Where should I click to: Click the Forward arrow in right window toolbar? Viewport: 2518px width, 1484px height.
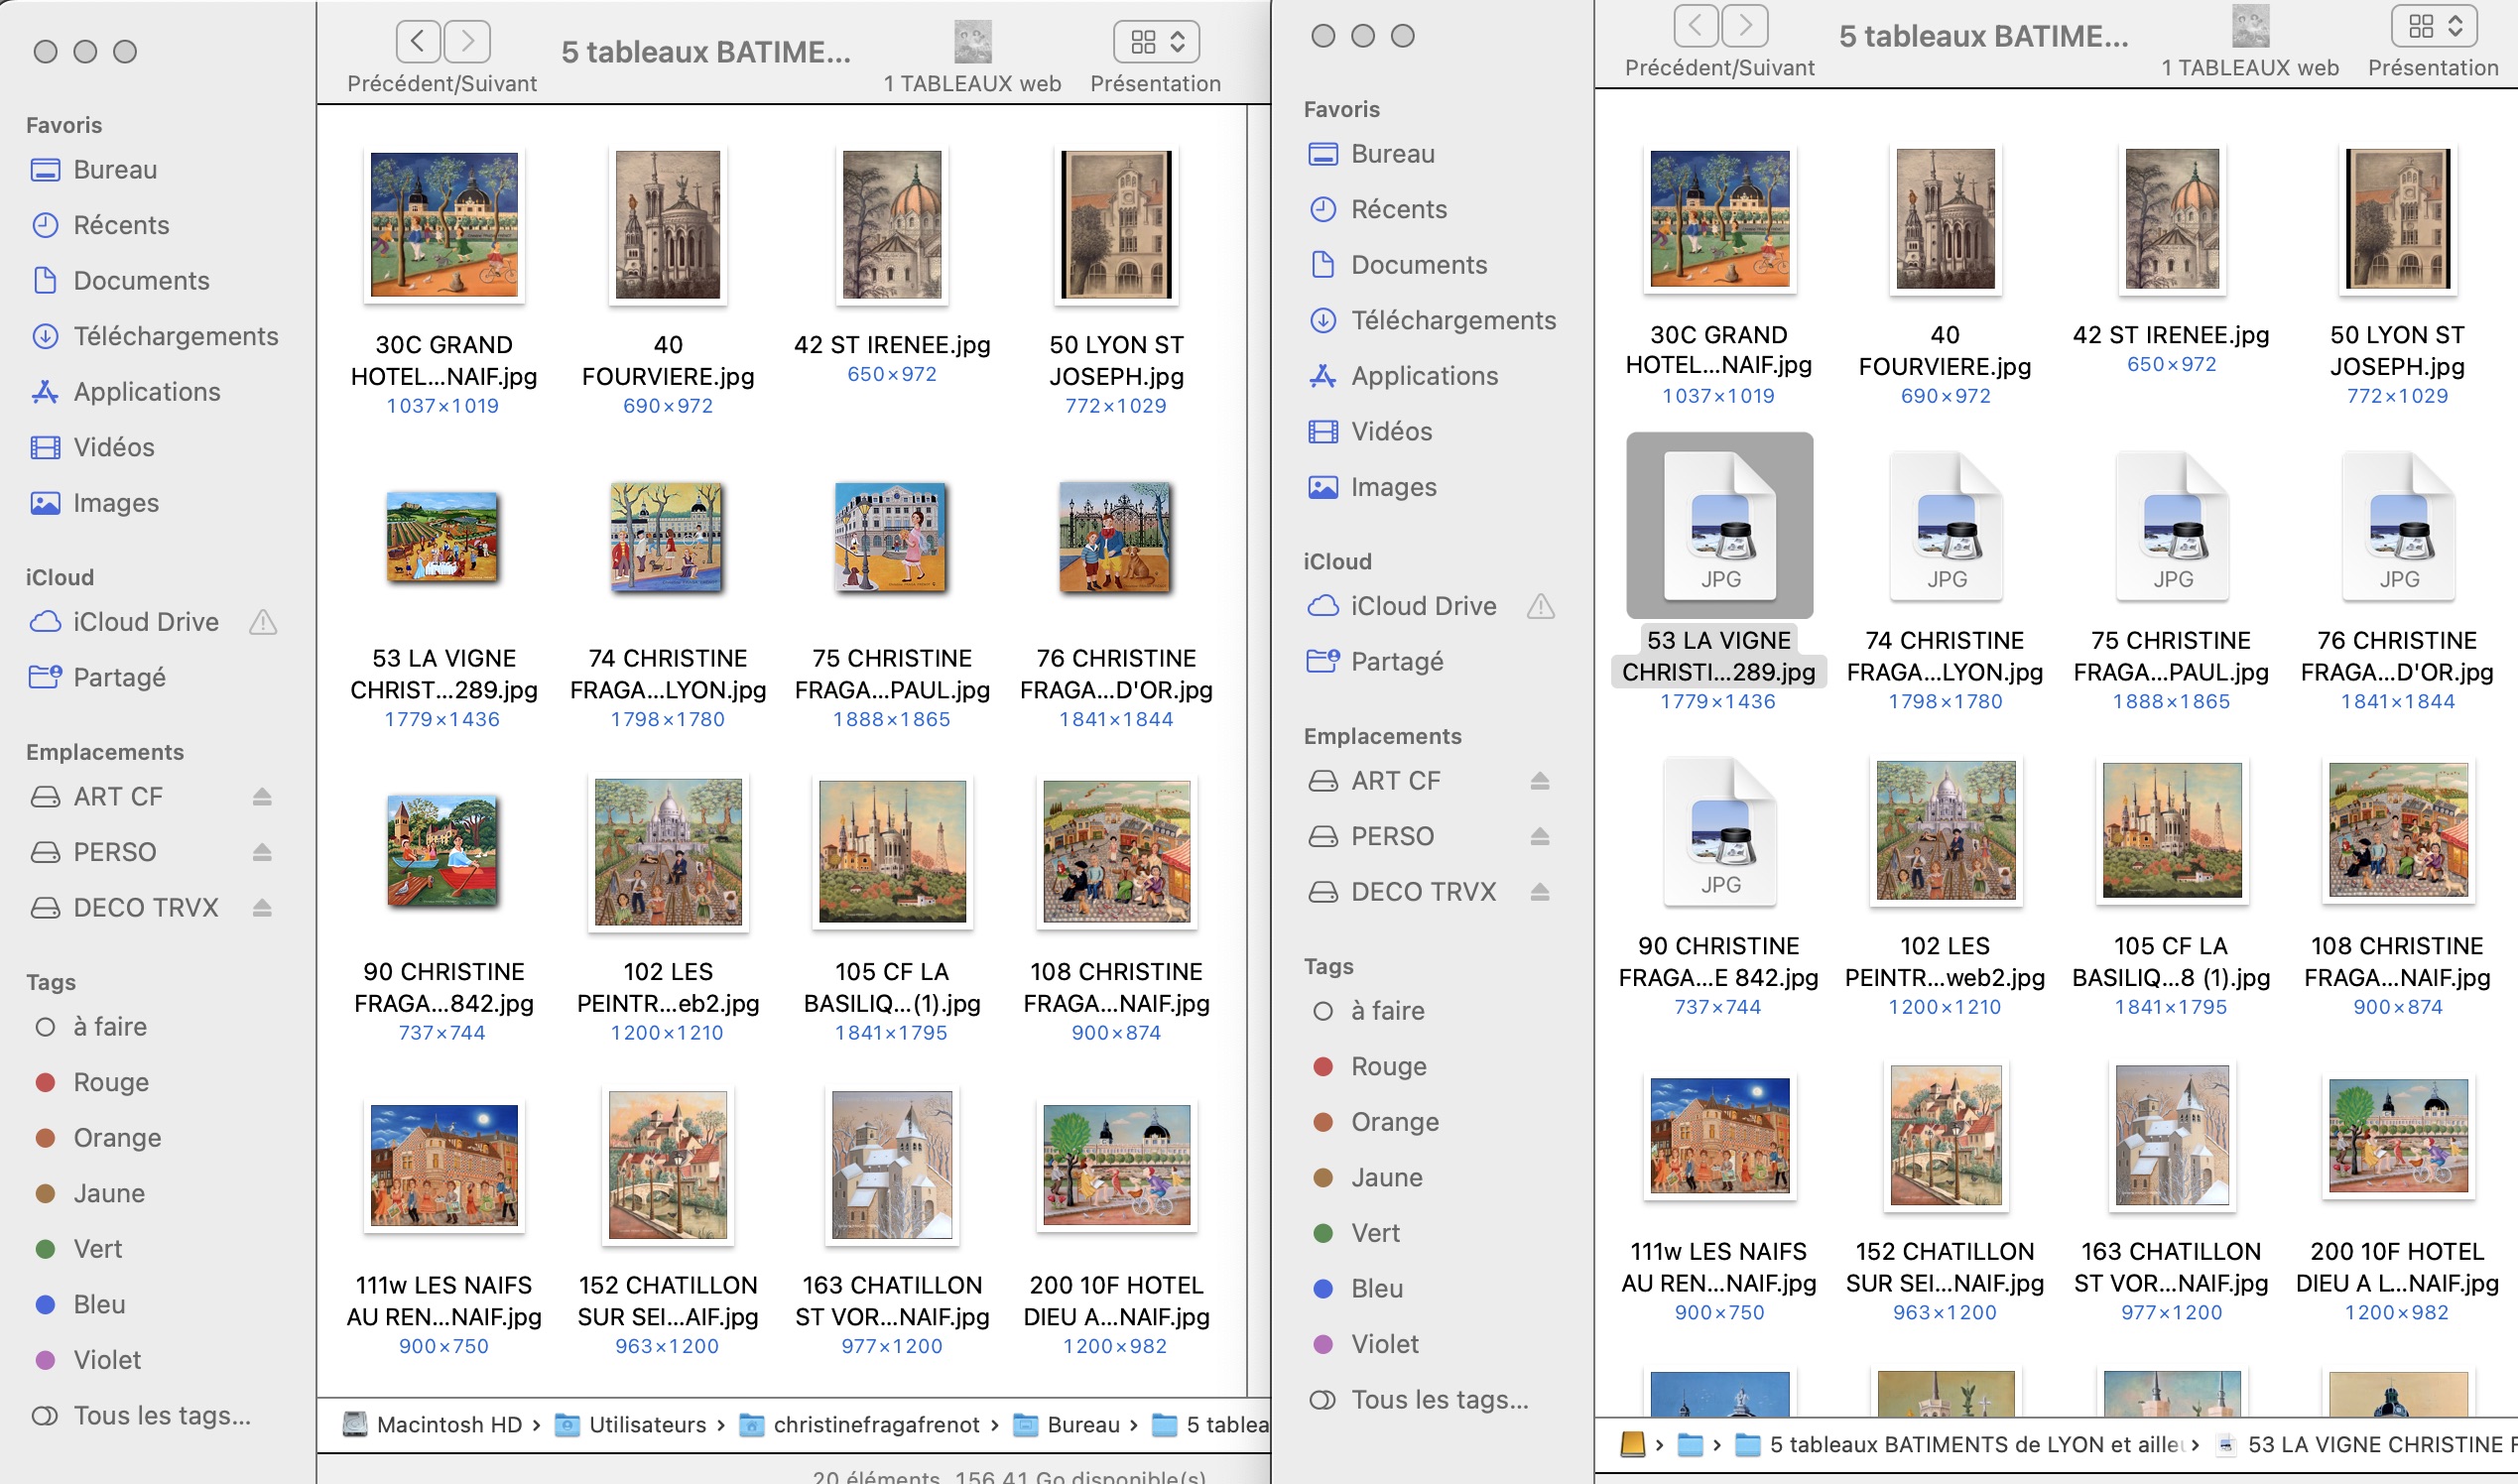[1744, 25]
